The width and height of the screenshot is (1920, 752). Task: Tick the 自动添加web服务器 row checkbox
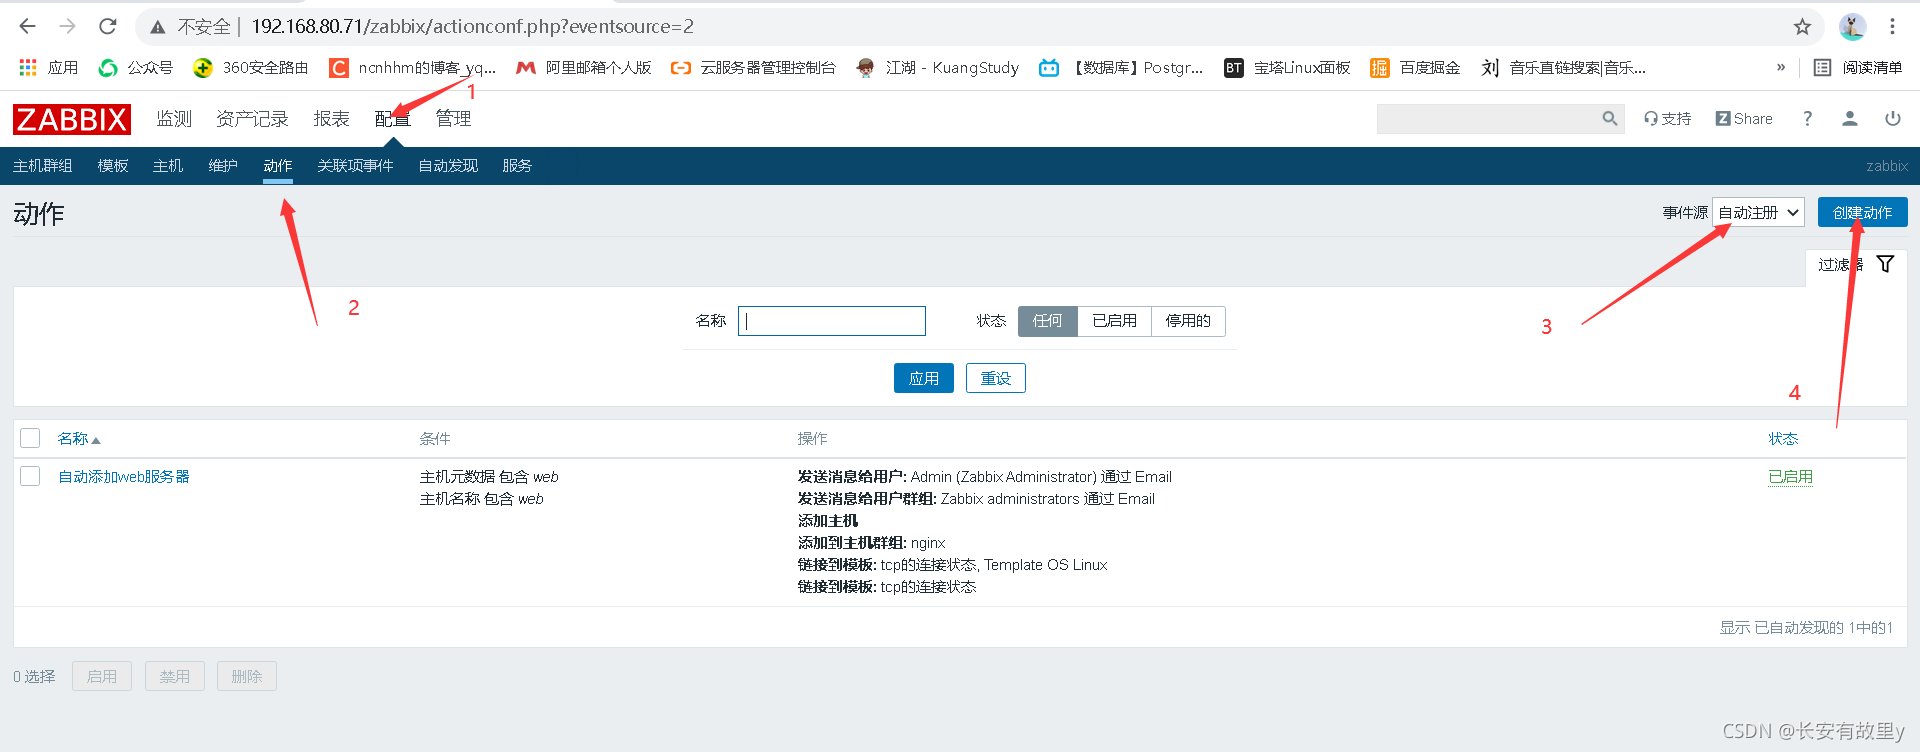[30, 476]
